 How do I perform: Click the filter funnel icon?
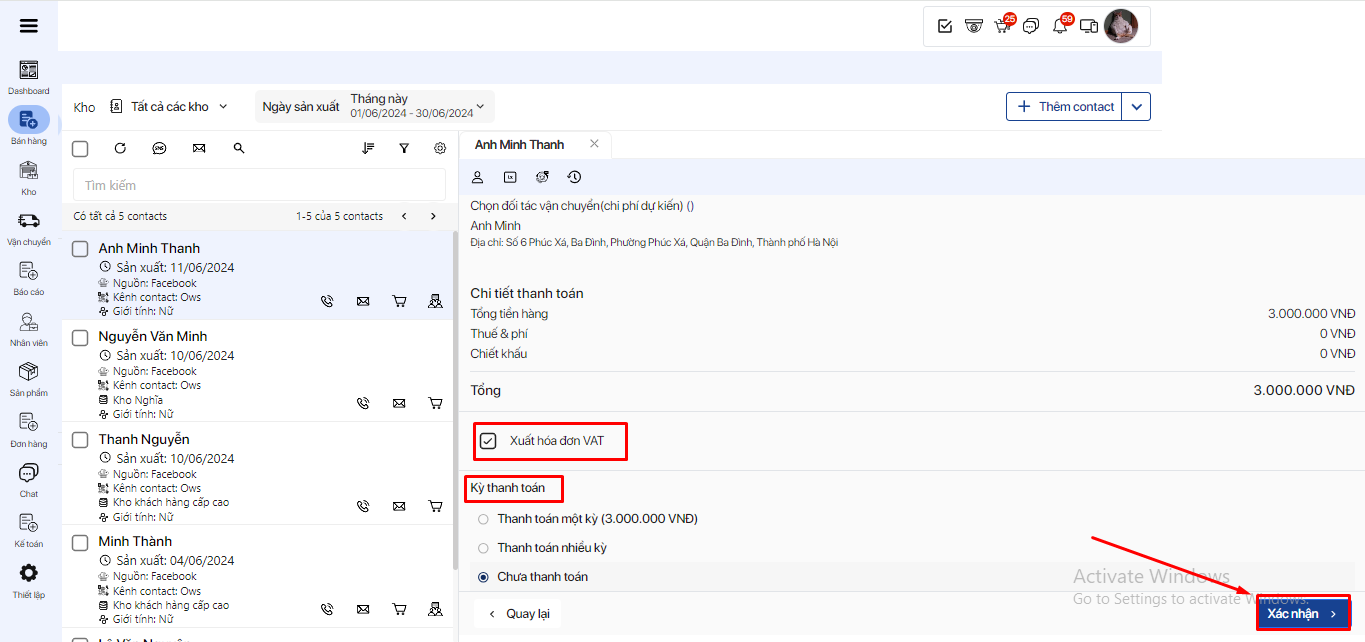pos(404,148)
